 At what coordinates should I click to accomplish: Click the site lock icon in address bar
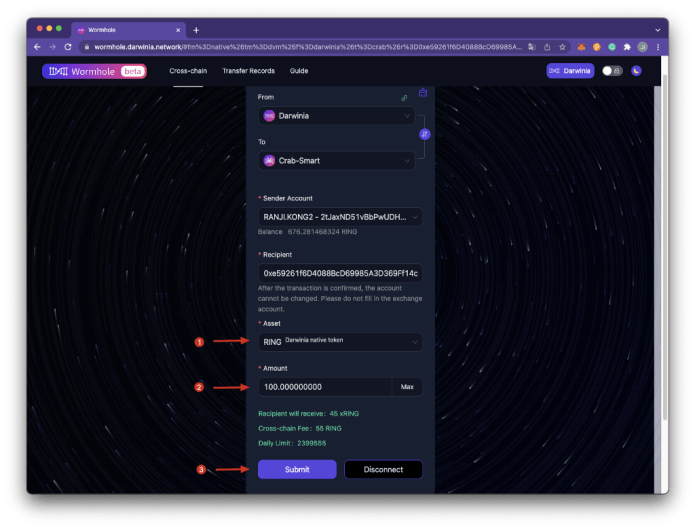tap(87, 47)
